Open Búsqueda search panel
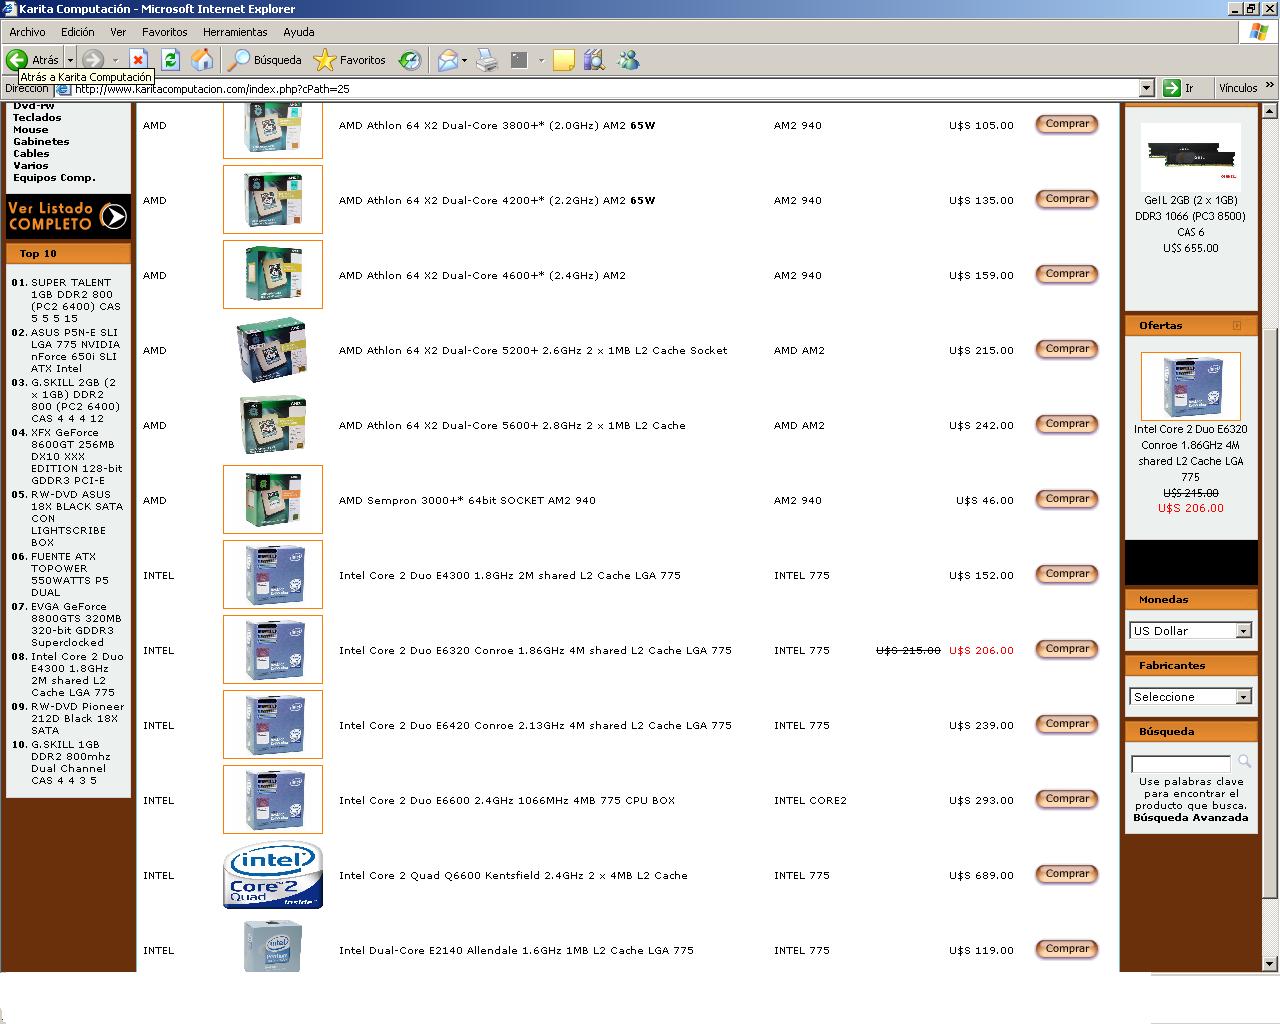The width and height of the screenshot is (1280, 1024). [x=265, y=60]
